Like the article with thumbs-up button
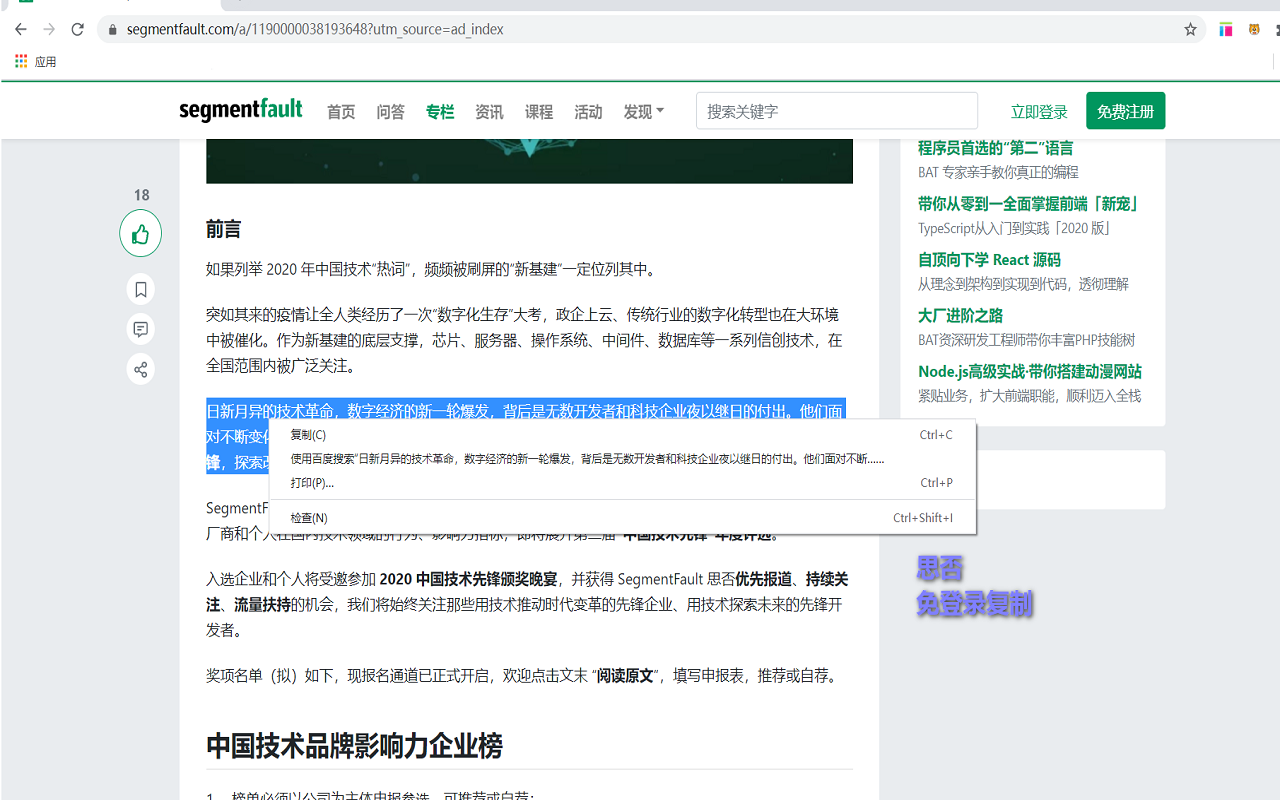Viewport: 1280px width, 800px height. [x=141, y=234]
